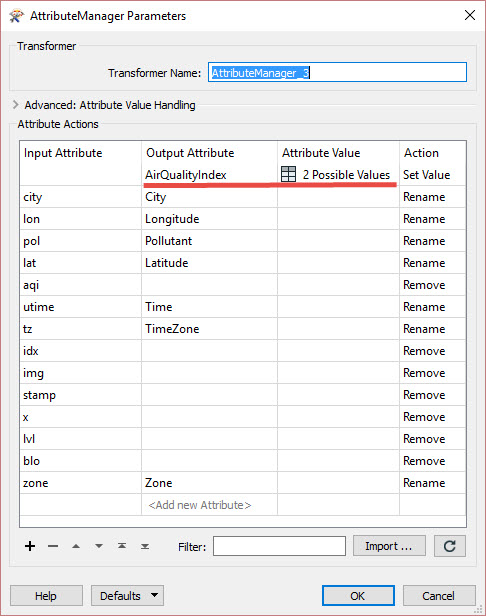Viewport: 486px width, 616px height.
Task: Edit the City output attribute cell
Action: [x=209, y=196]
